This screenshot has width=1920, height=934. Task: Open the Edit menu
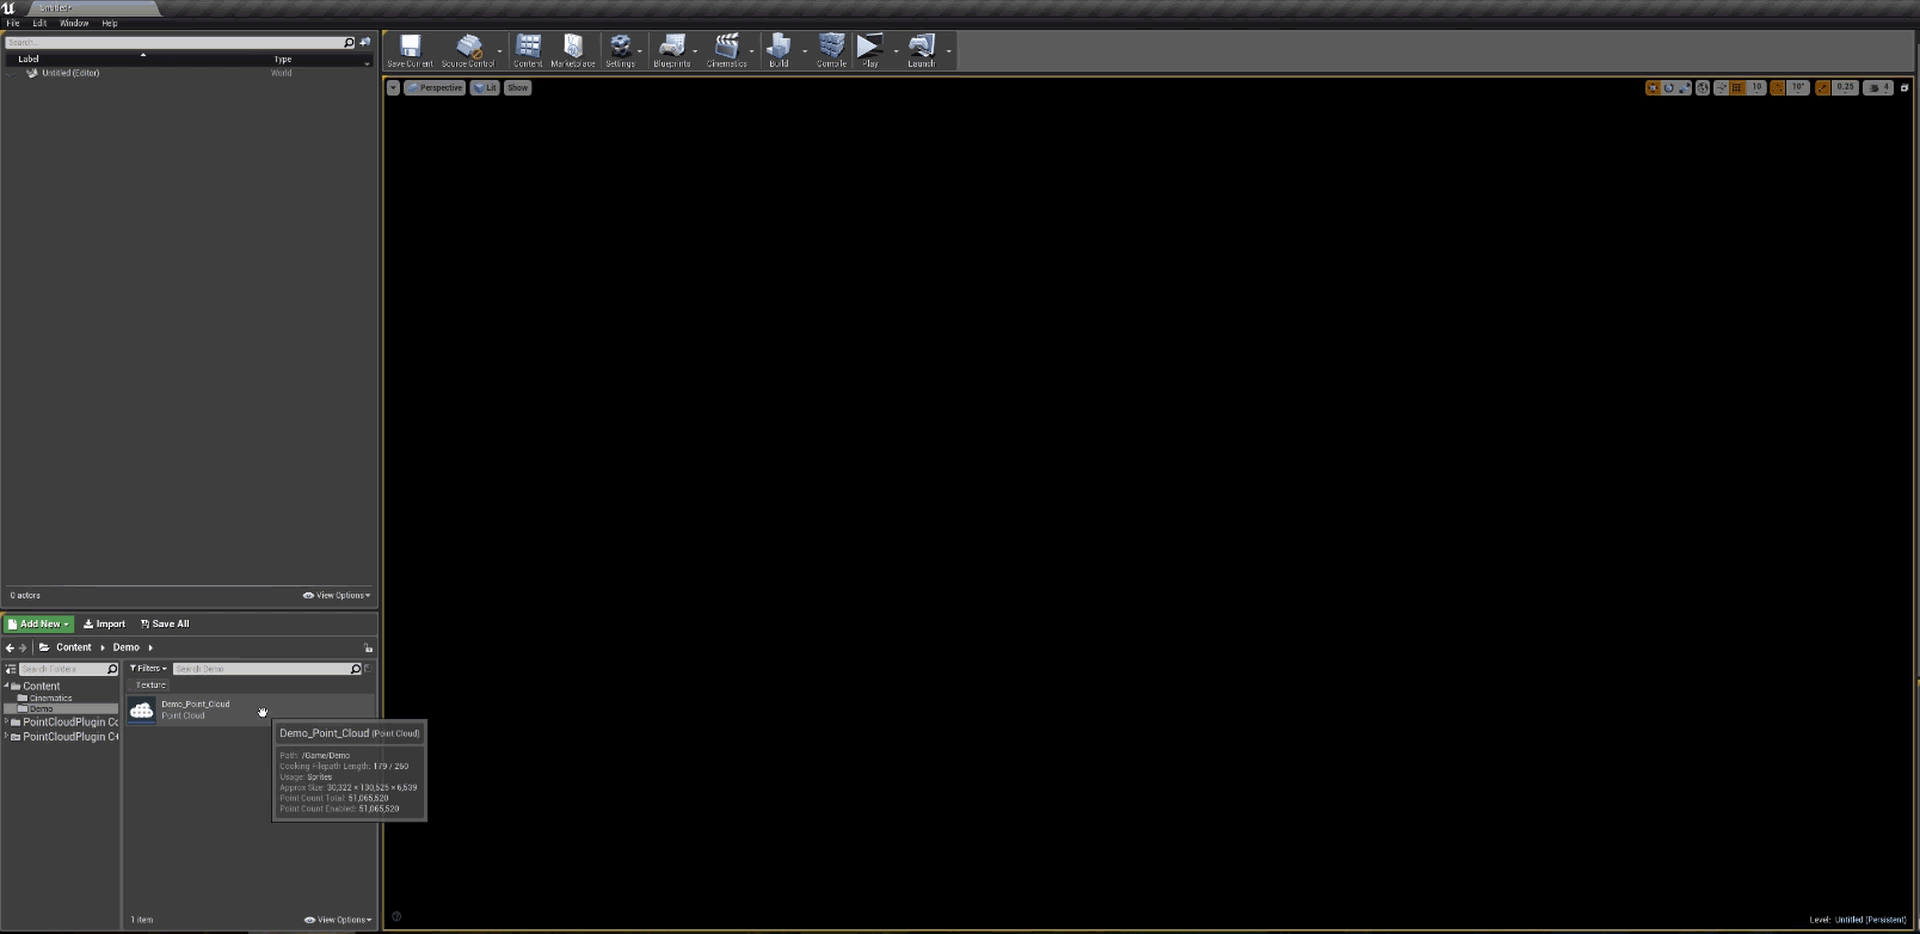tap(40, 23)
